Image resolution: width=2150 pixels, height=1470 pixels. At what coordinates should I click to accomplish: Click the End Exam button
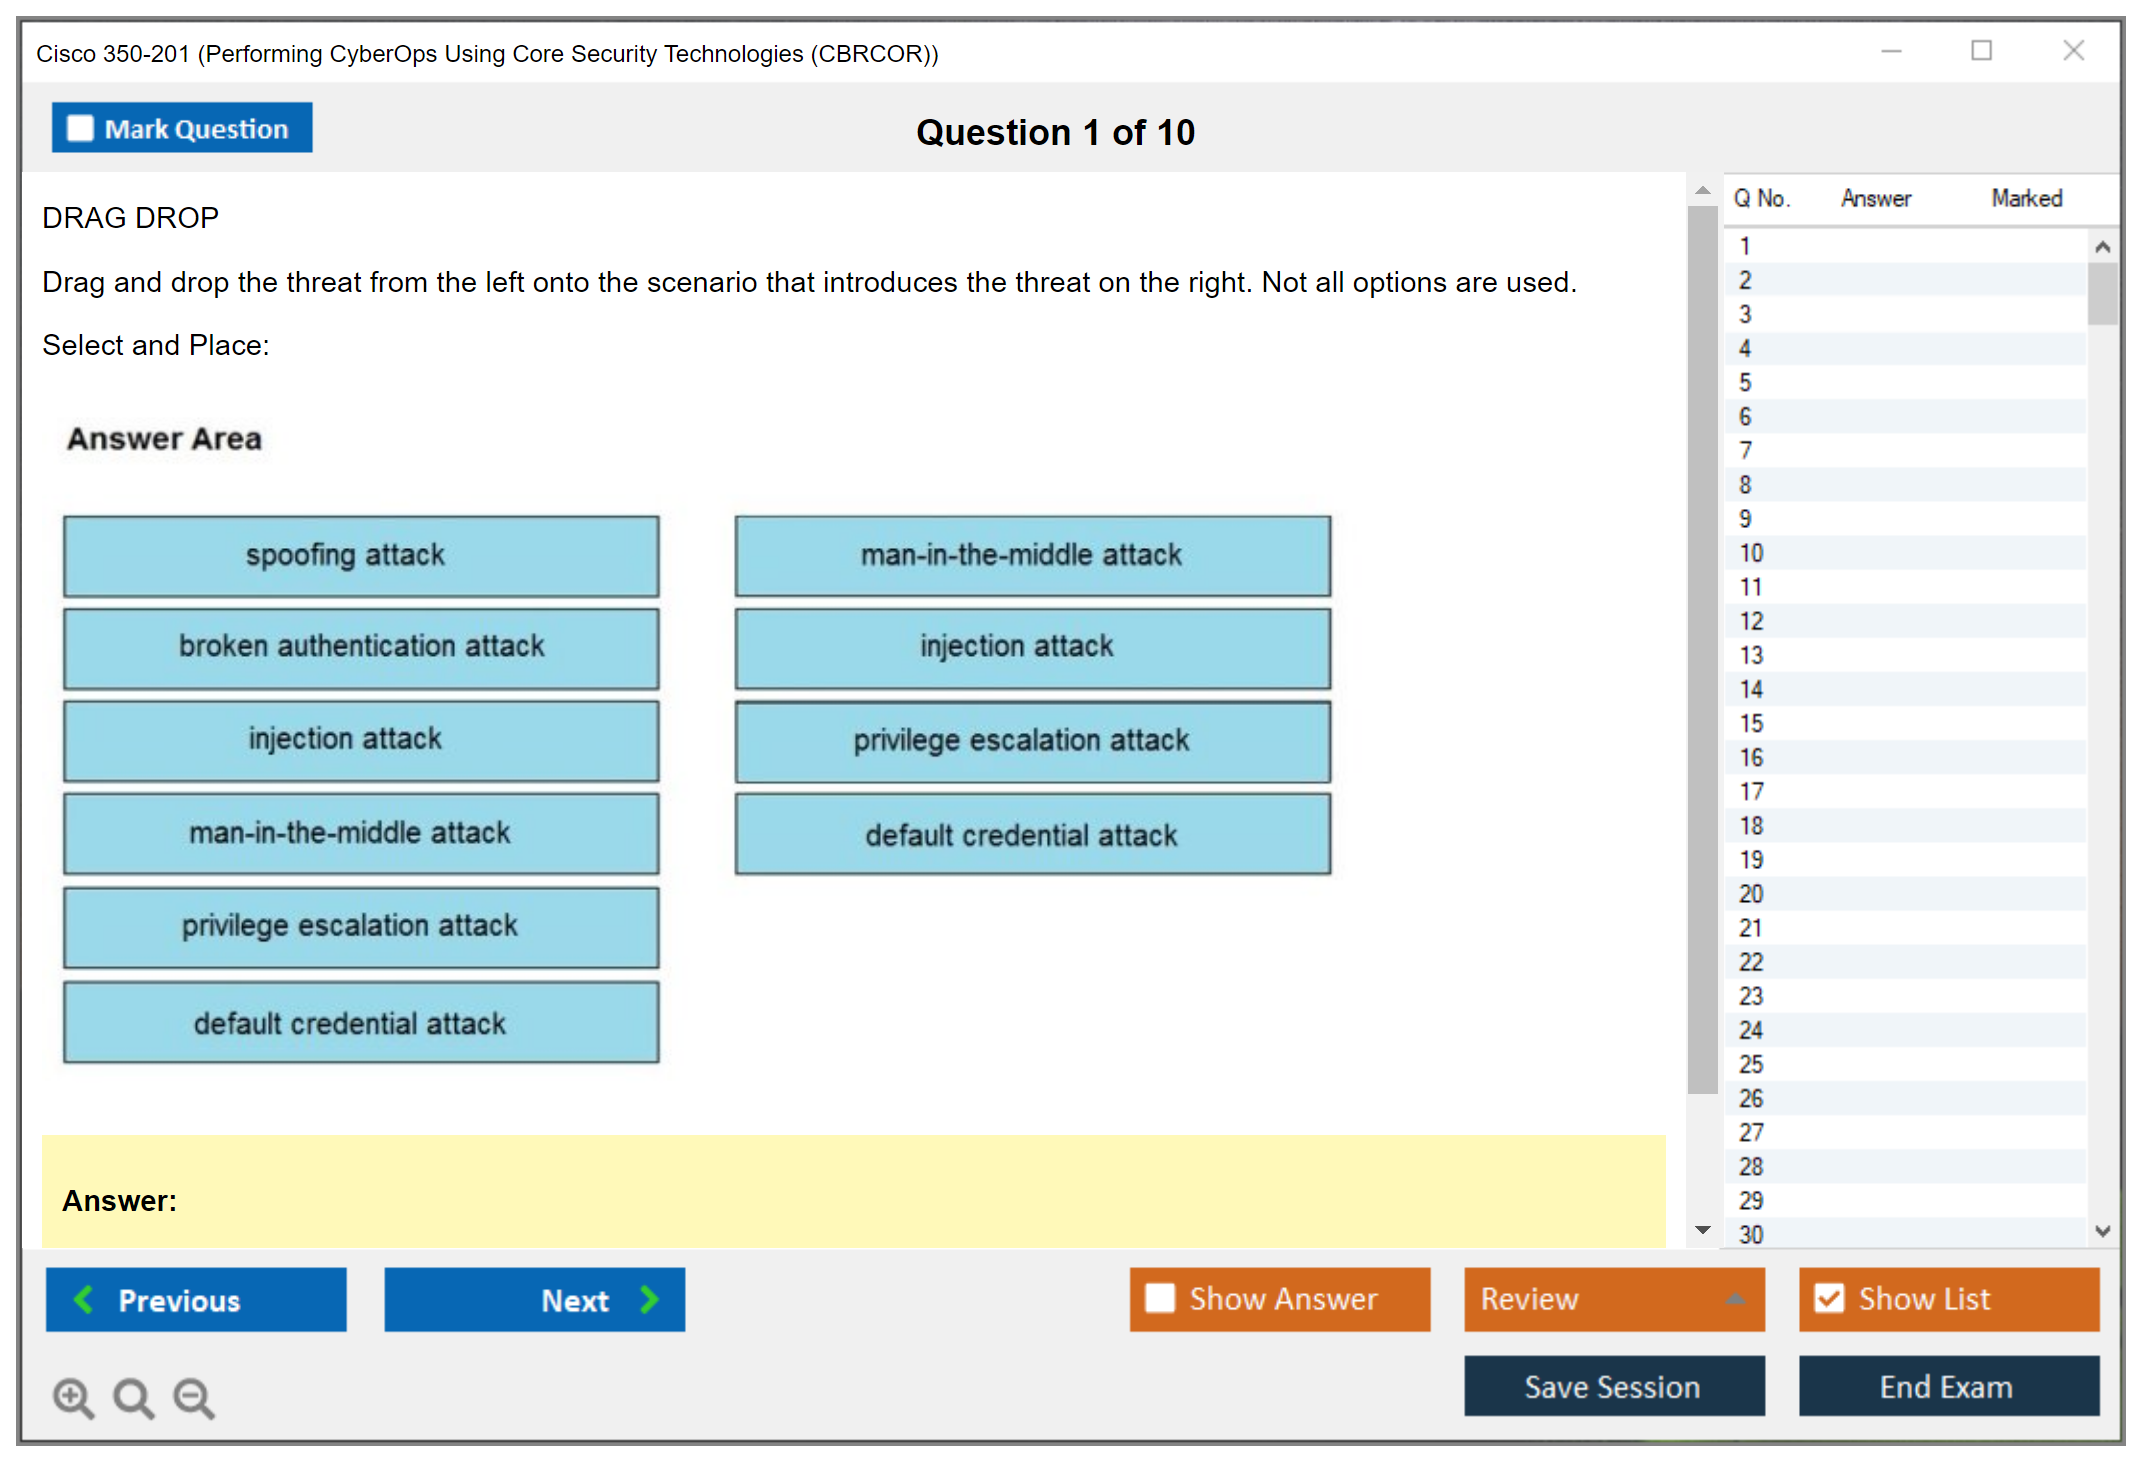tap(1947, 1386)
